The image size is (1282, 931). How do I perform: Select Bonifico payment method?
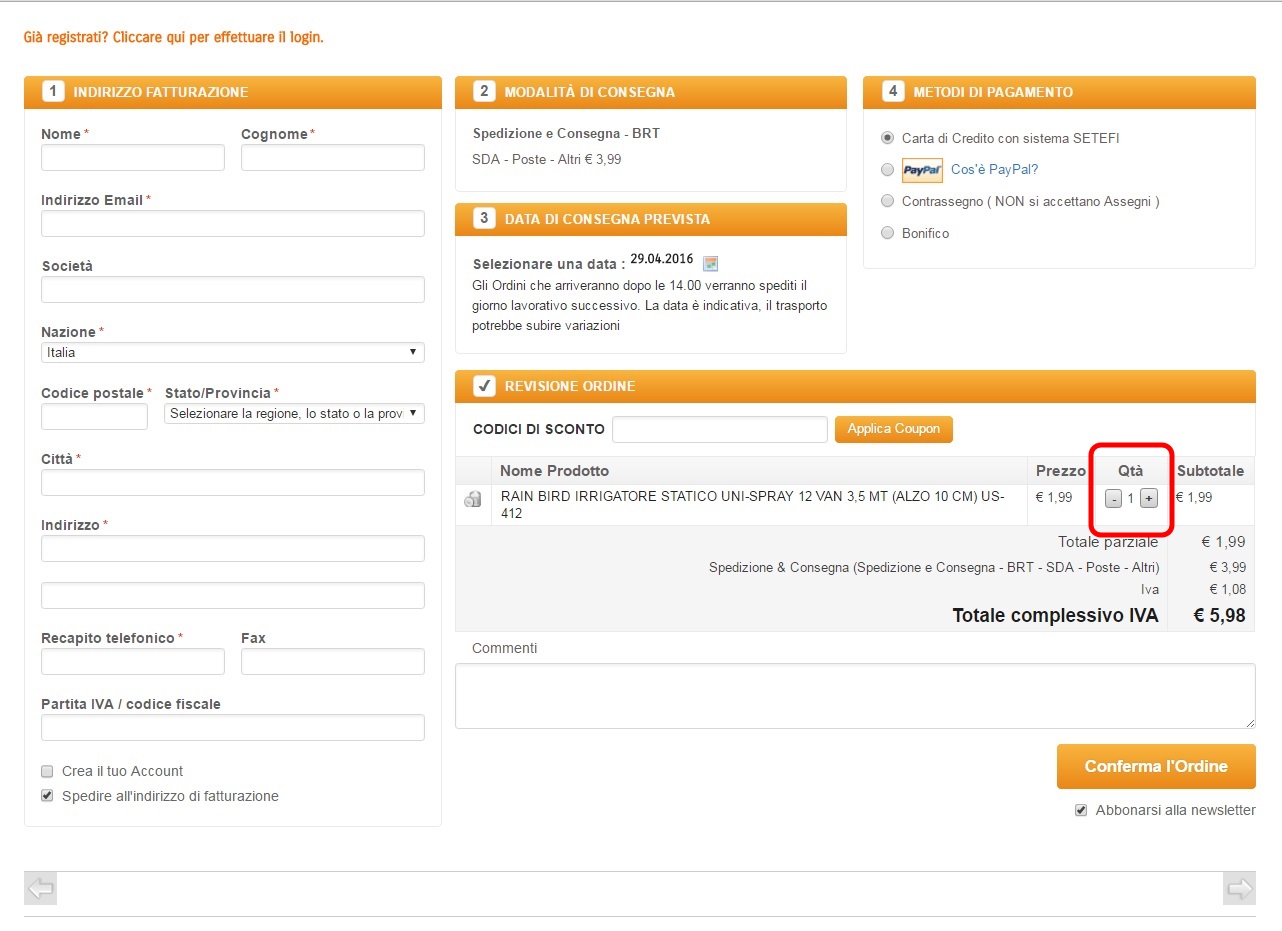[x=887, y=233]
